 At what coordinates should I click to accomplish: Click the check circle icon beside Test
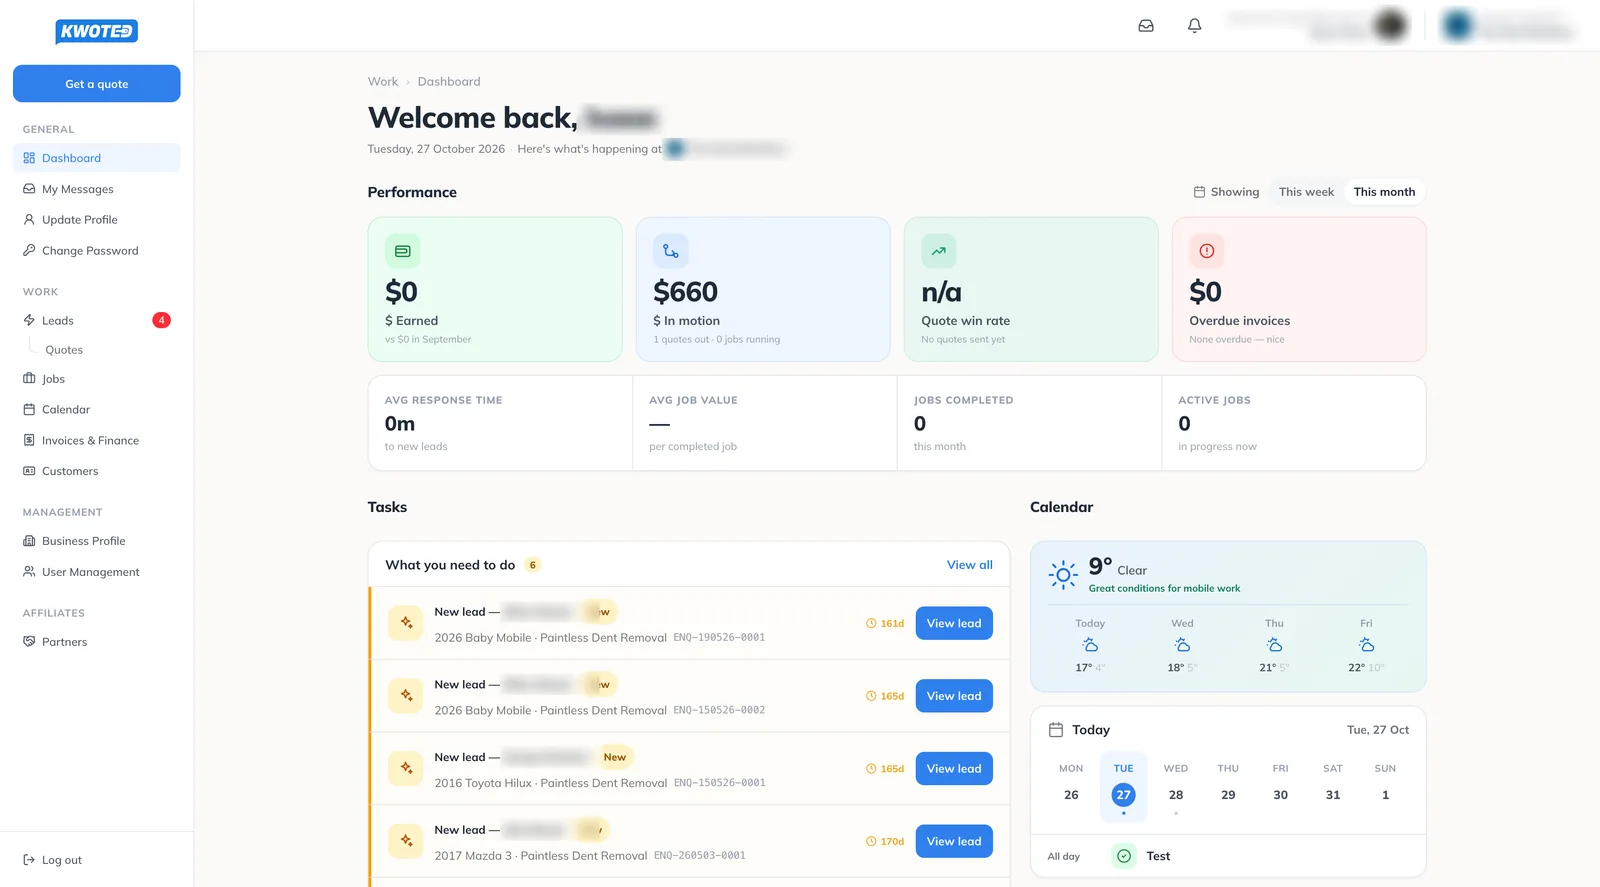tap(1124, 856)
